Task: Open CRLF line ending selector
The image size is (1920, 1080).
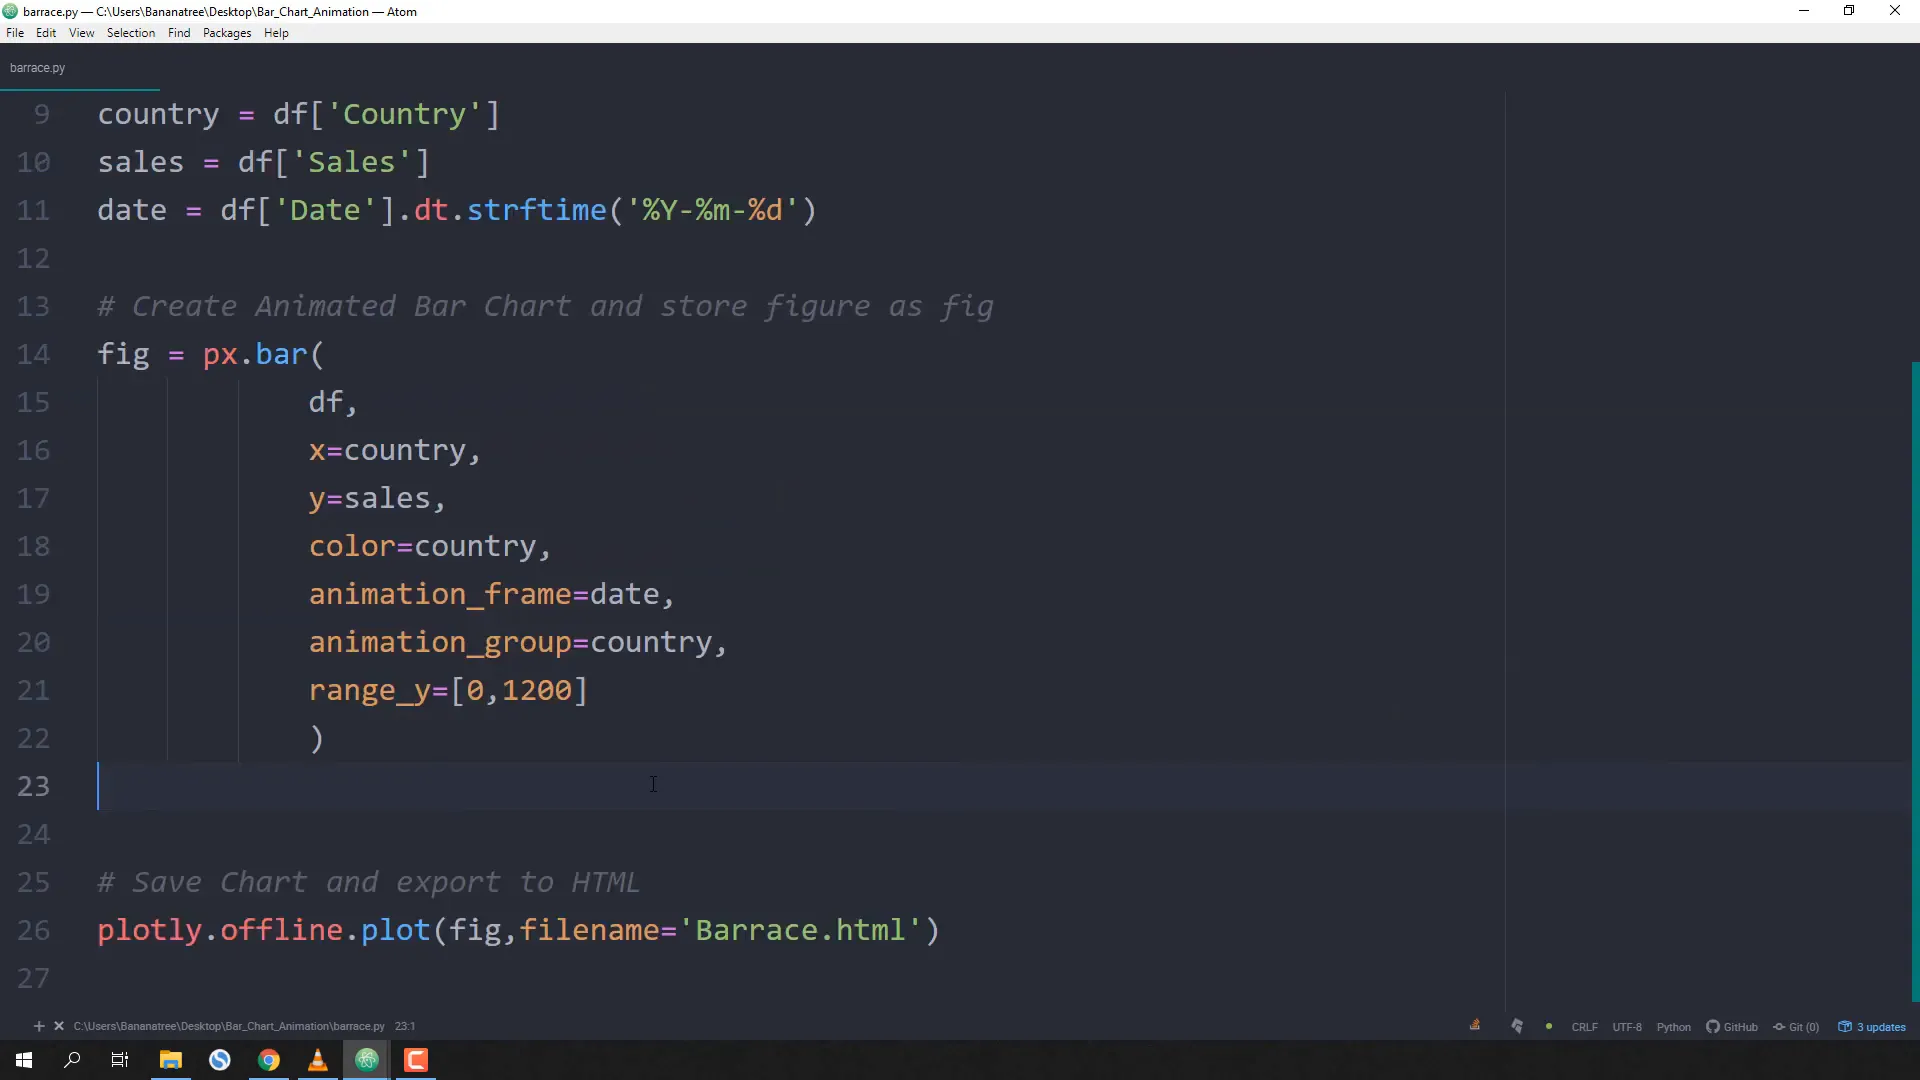Action: (1584, 1027)
